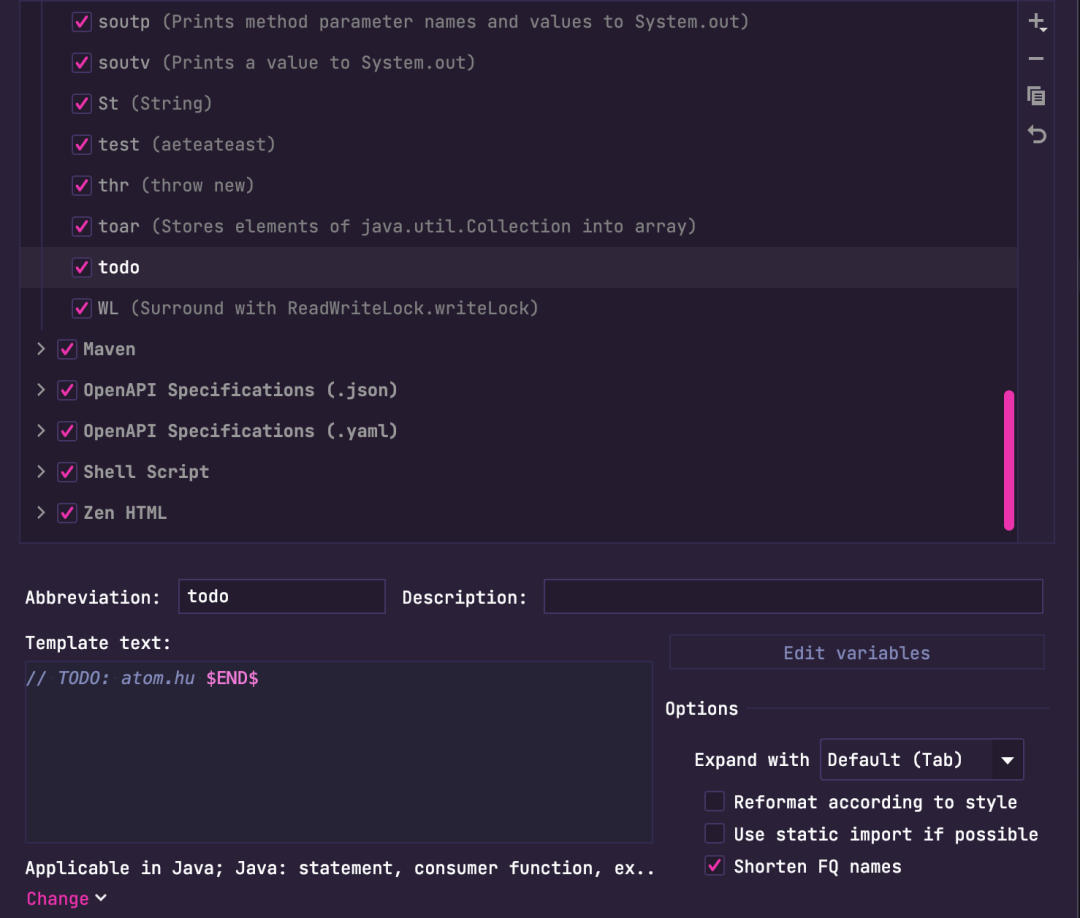Disable Shorten FQ names
Screen dimensions: 1080x918
[715, 866]
